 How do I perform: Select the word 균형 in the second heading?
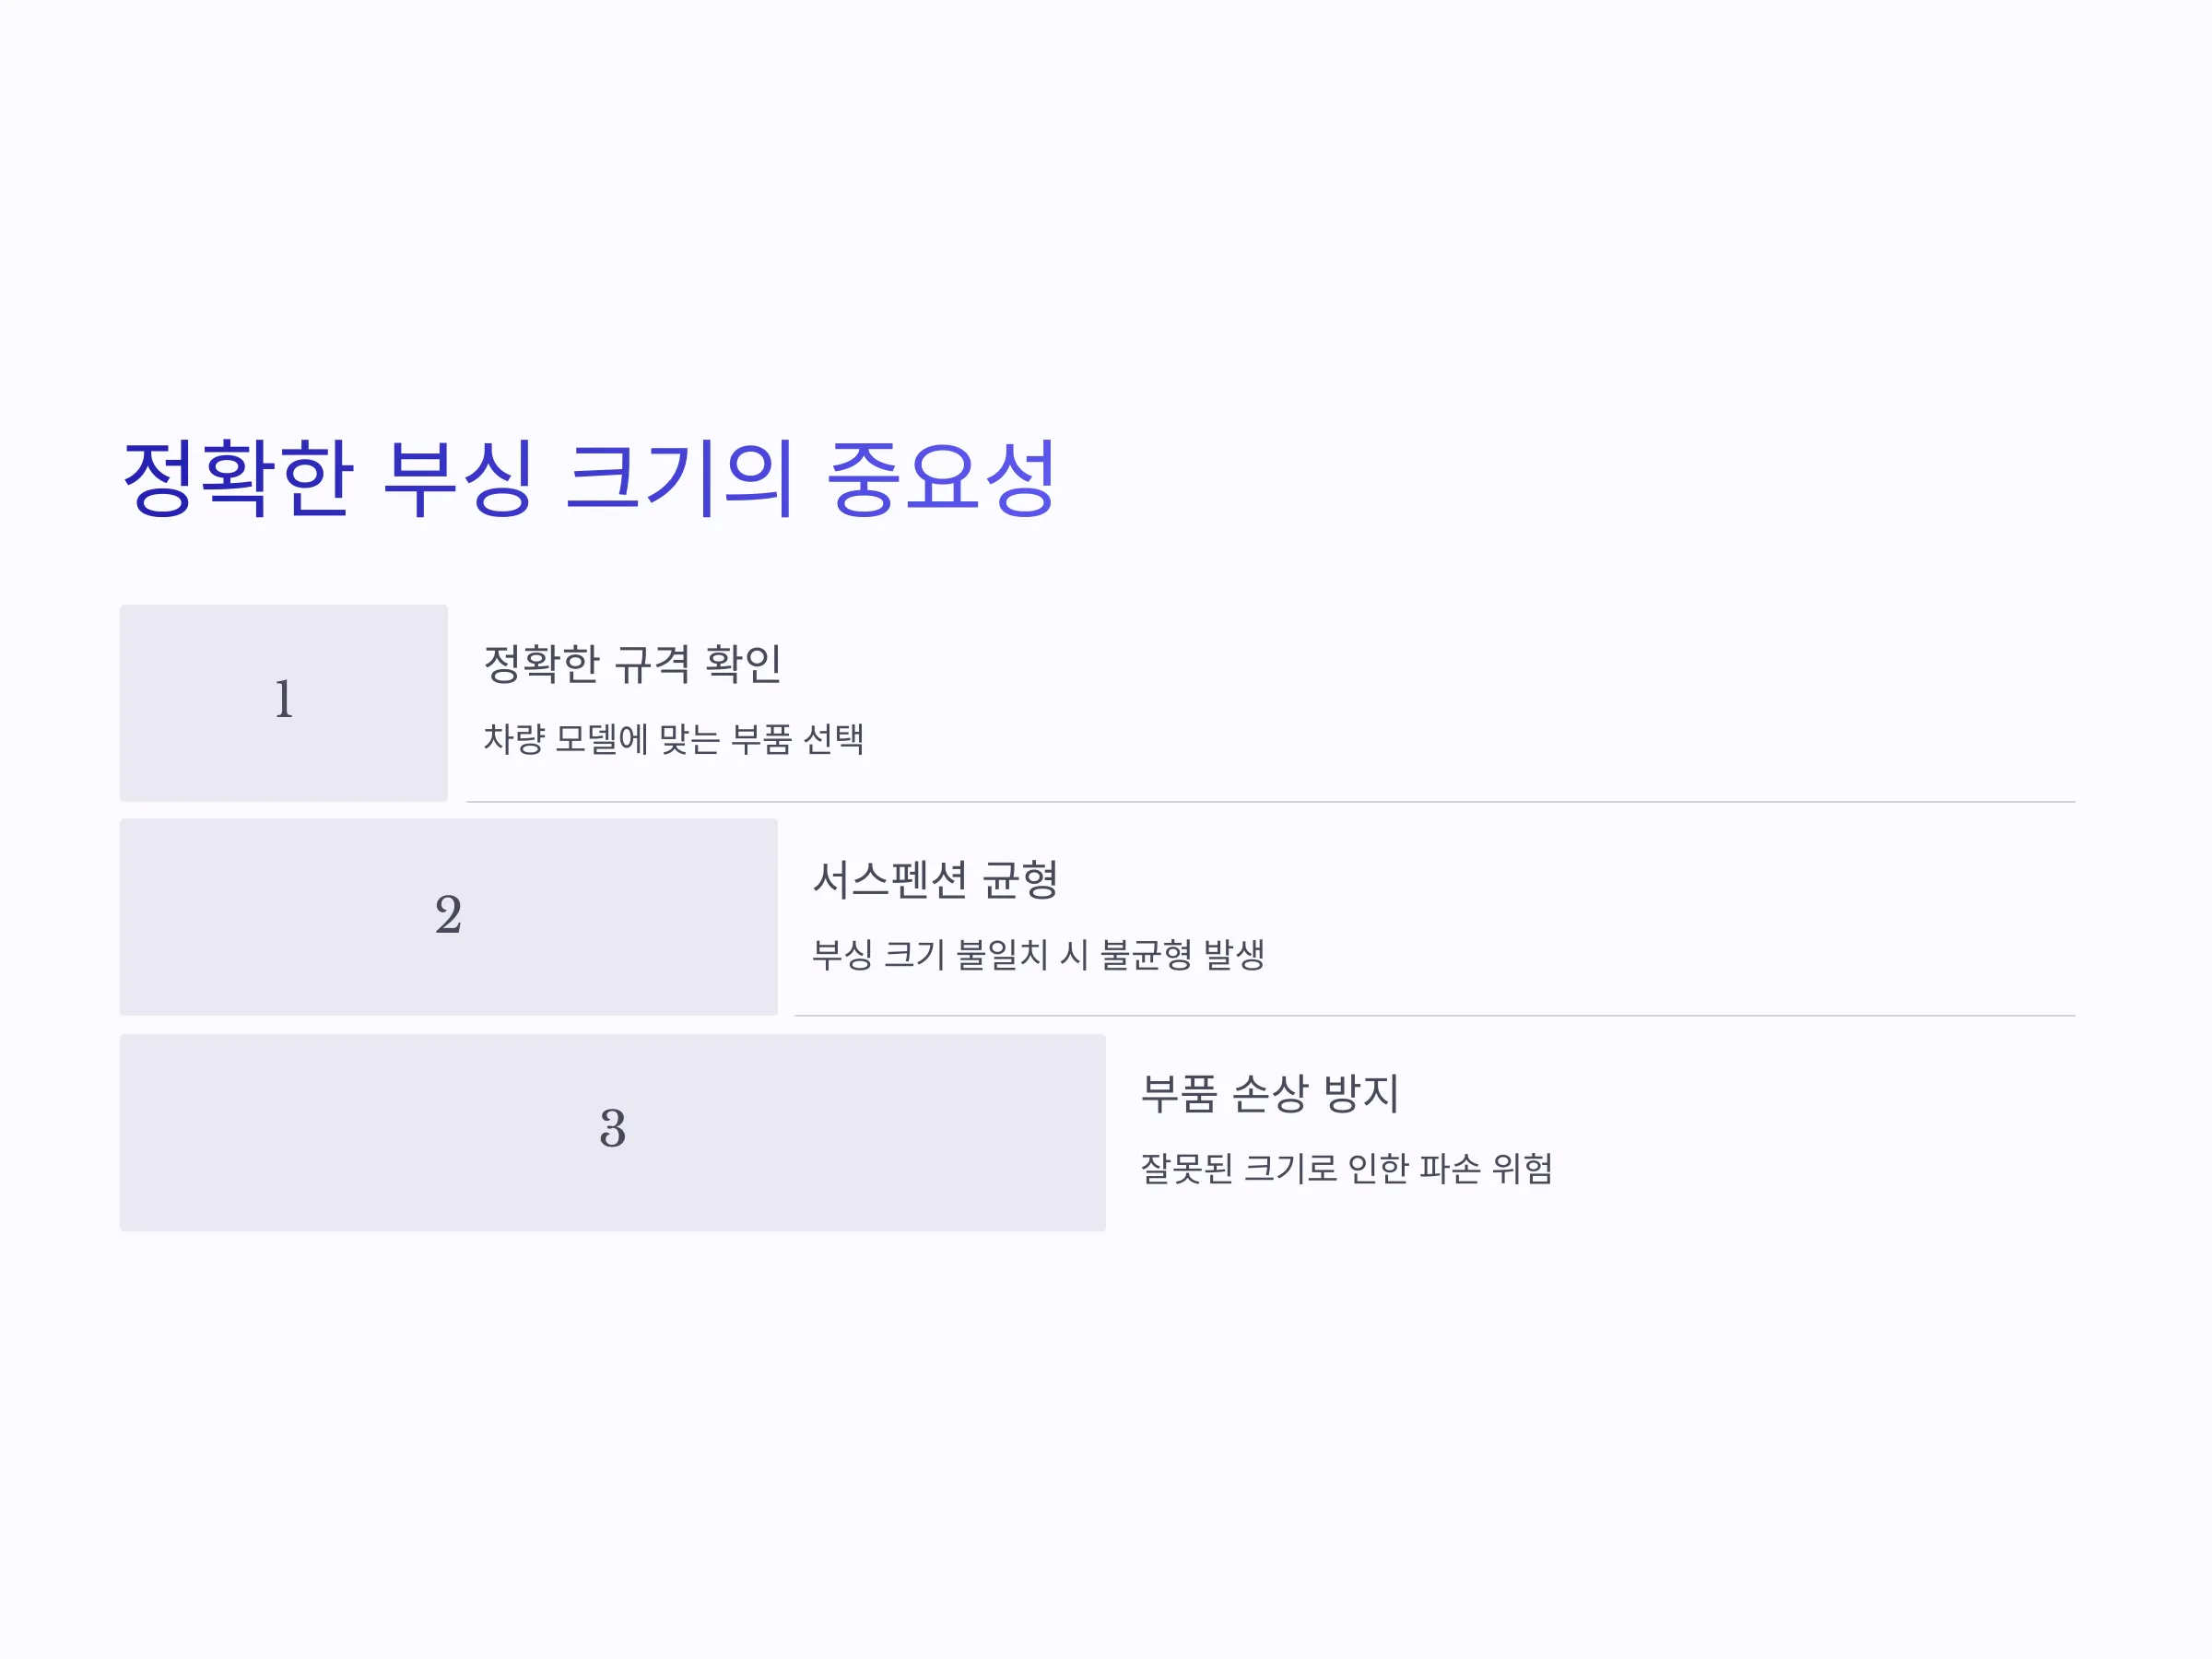pyautogui.click(x=1020, y=880)
